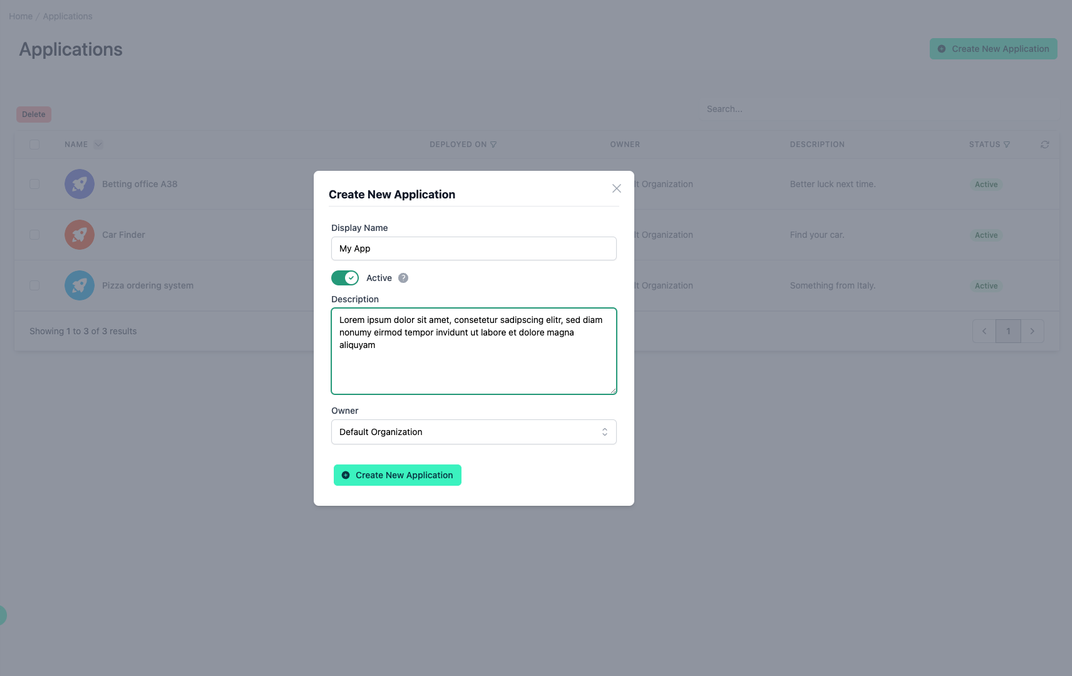Open the DEPLOYED ON filter icon
1072x676 pixels.
(x=493, y=144)
